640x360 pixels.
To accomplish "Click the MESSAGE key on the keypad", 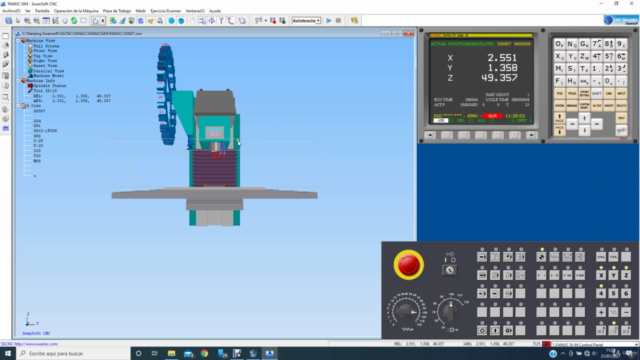I will click(572, 106).
